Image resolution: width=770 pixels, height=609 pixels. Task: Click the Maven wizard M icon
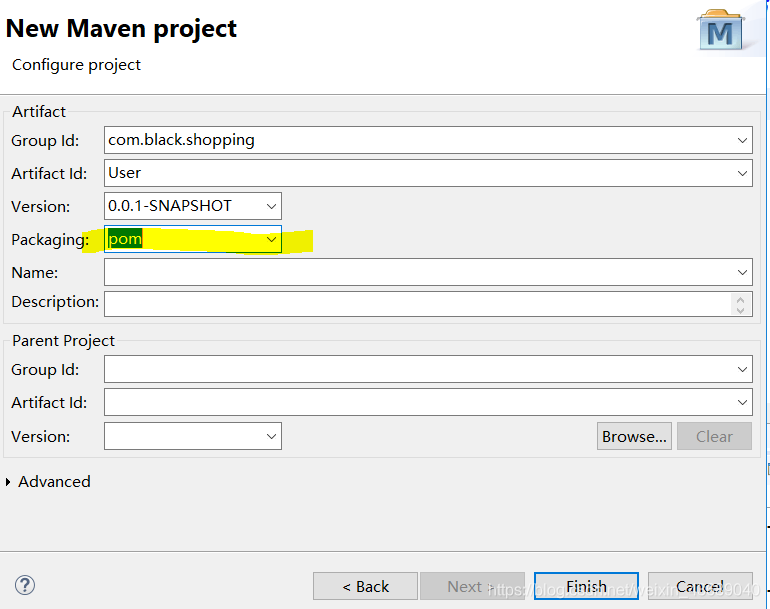pyautogui.click(x=721, y=30)
